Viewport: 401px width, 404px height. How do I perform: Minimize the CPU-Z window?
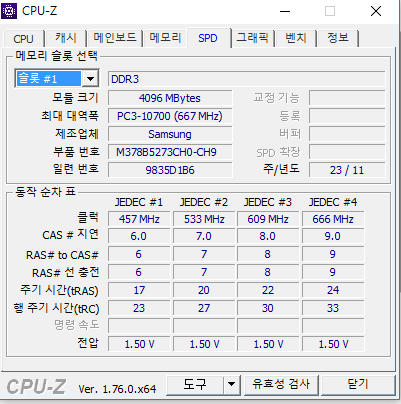coord(285,11)
